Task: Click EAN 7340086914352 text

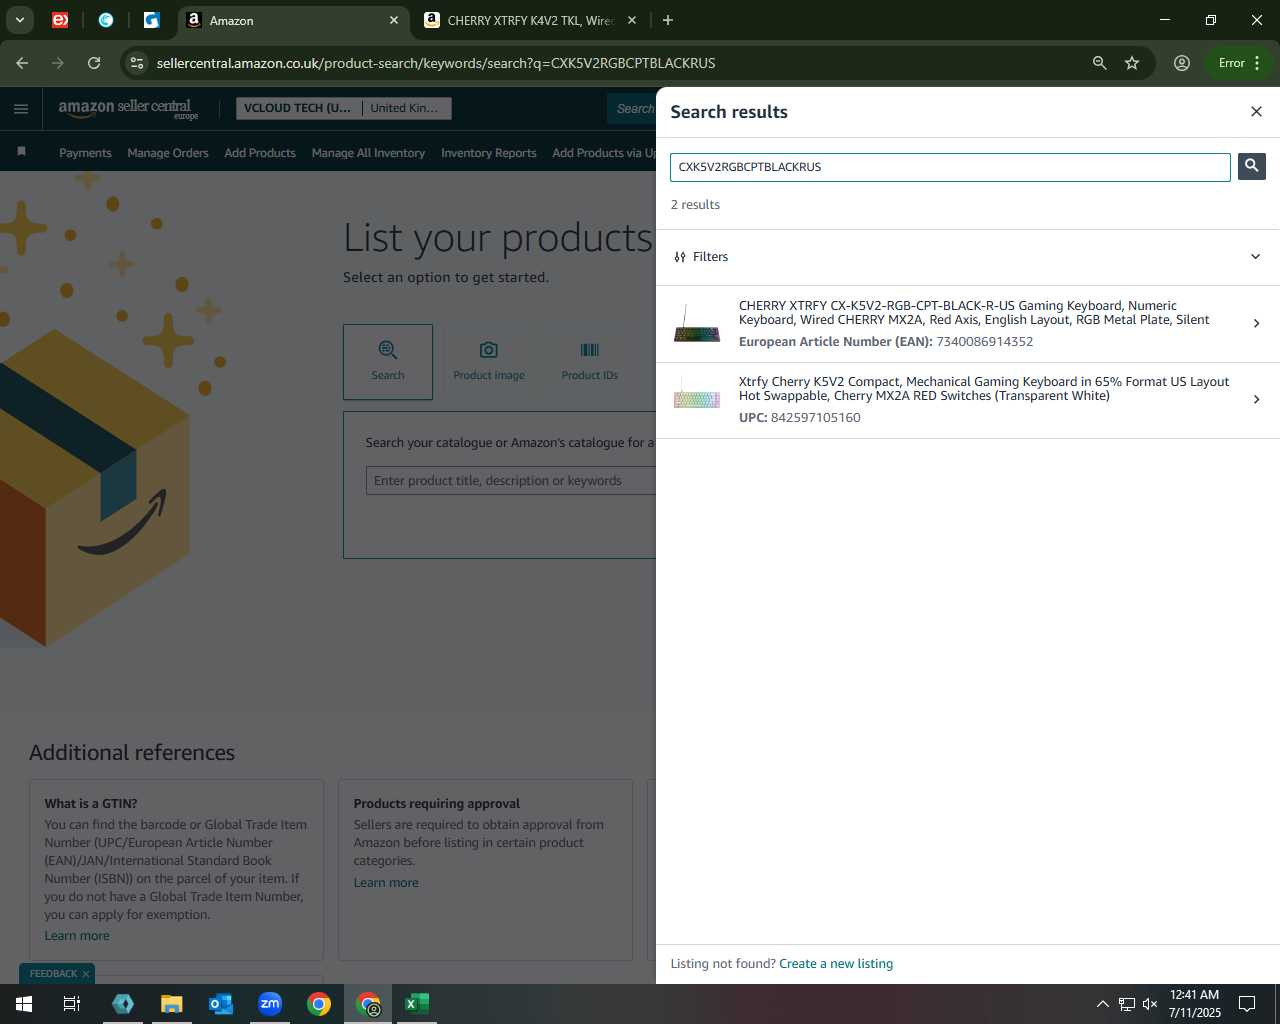Action: pos(886,342)
